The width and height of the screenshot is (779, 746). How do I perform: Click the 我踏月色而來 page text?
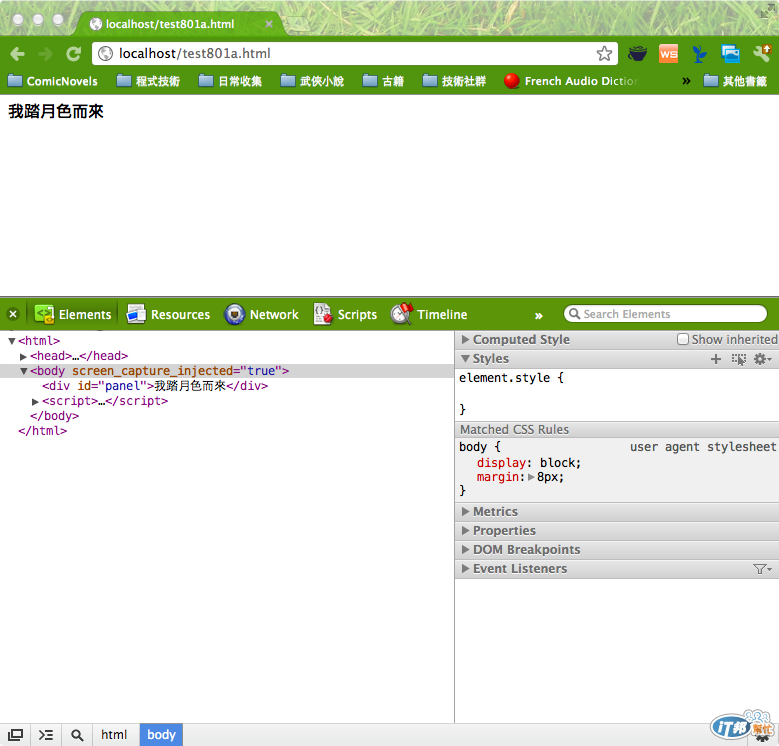(56, 111)
